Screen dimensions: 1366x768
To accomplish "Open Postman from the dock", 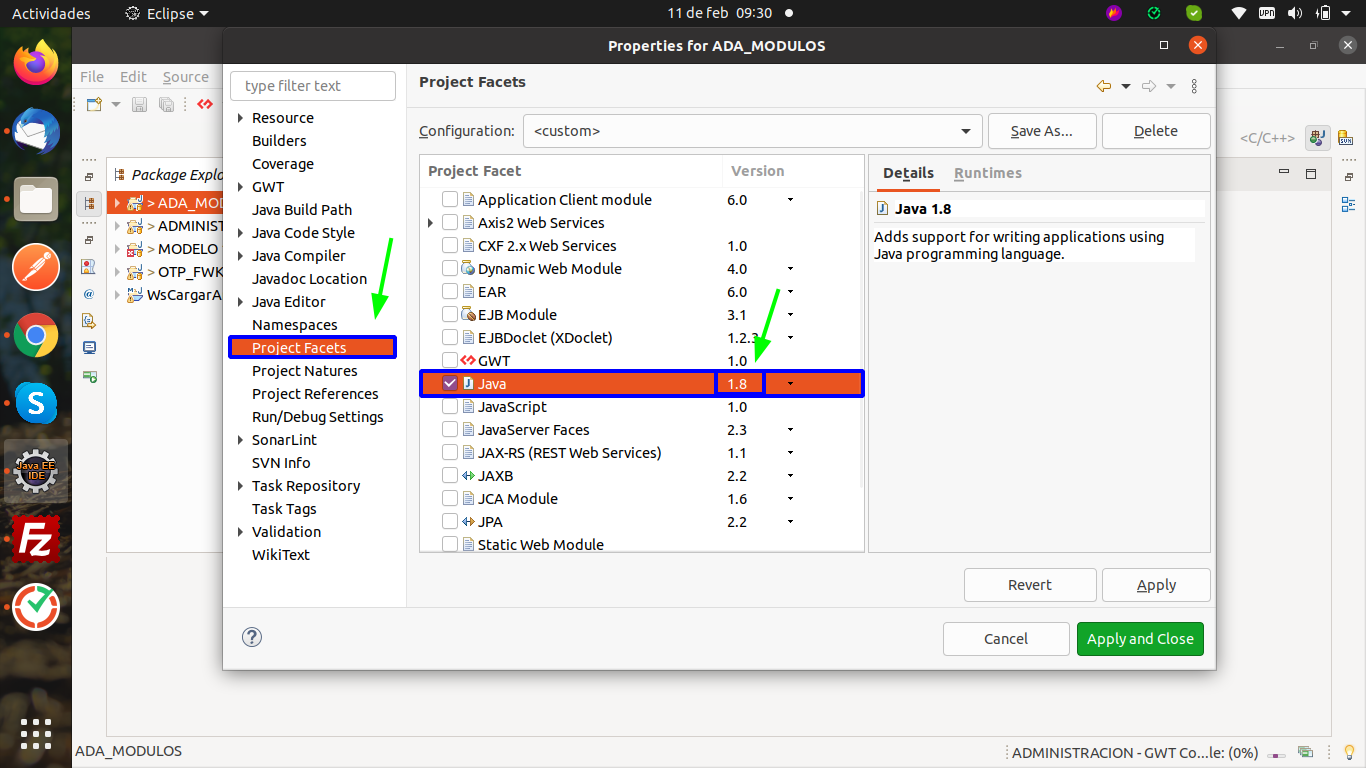I will pyautogui.click(x=36, y=268).
